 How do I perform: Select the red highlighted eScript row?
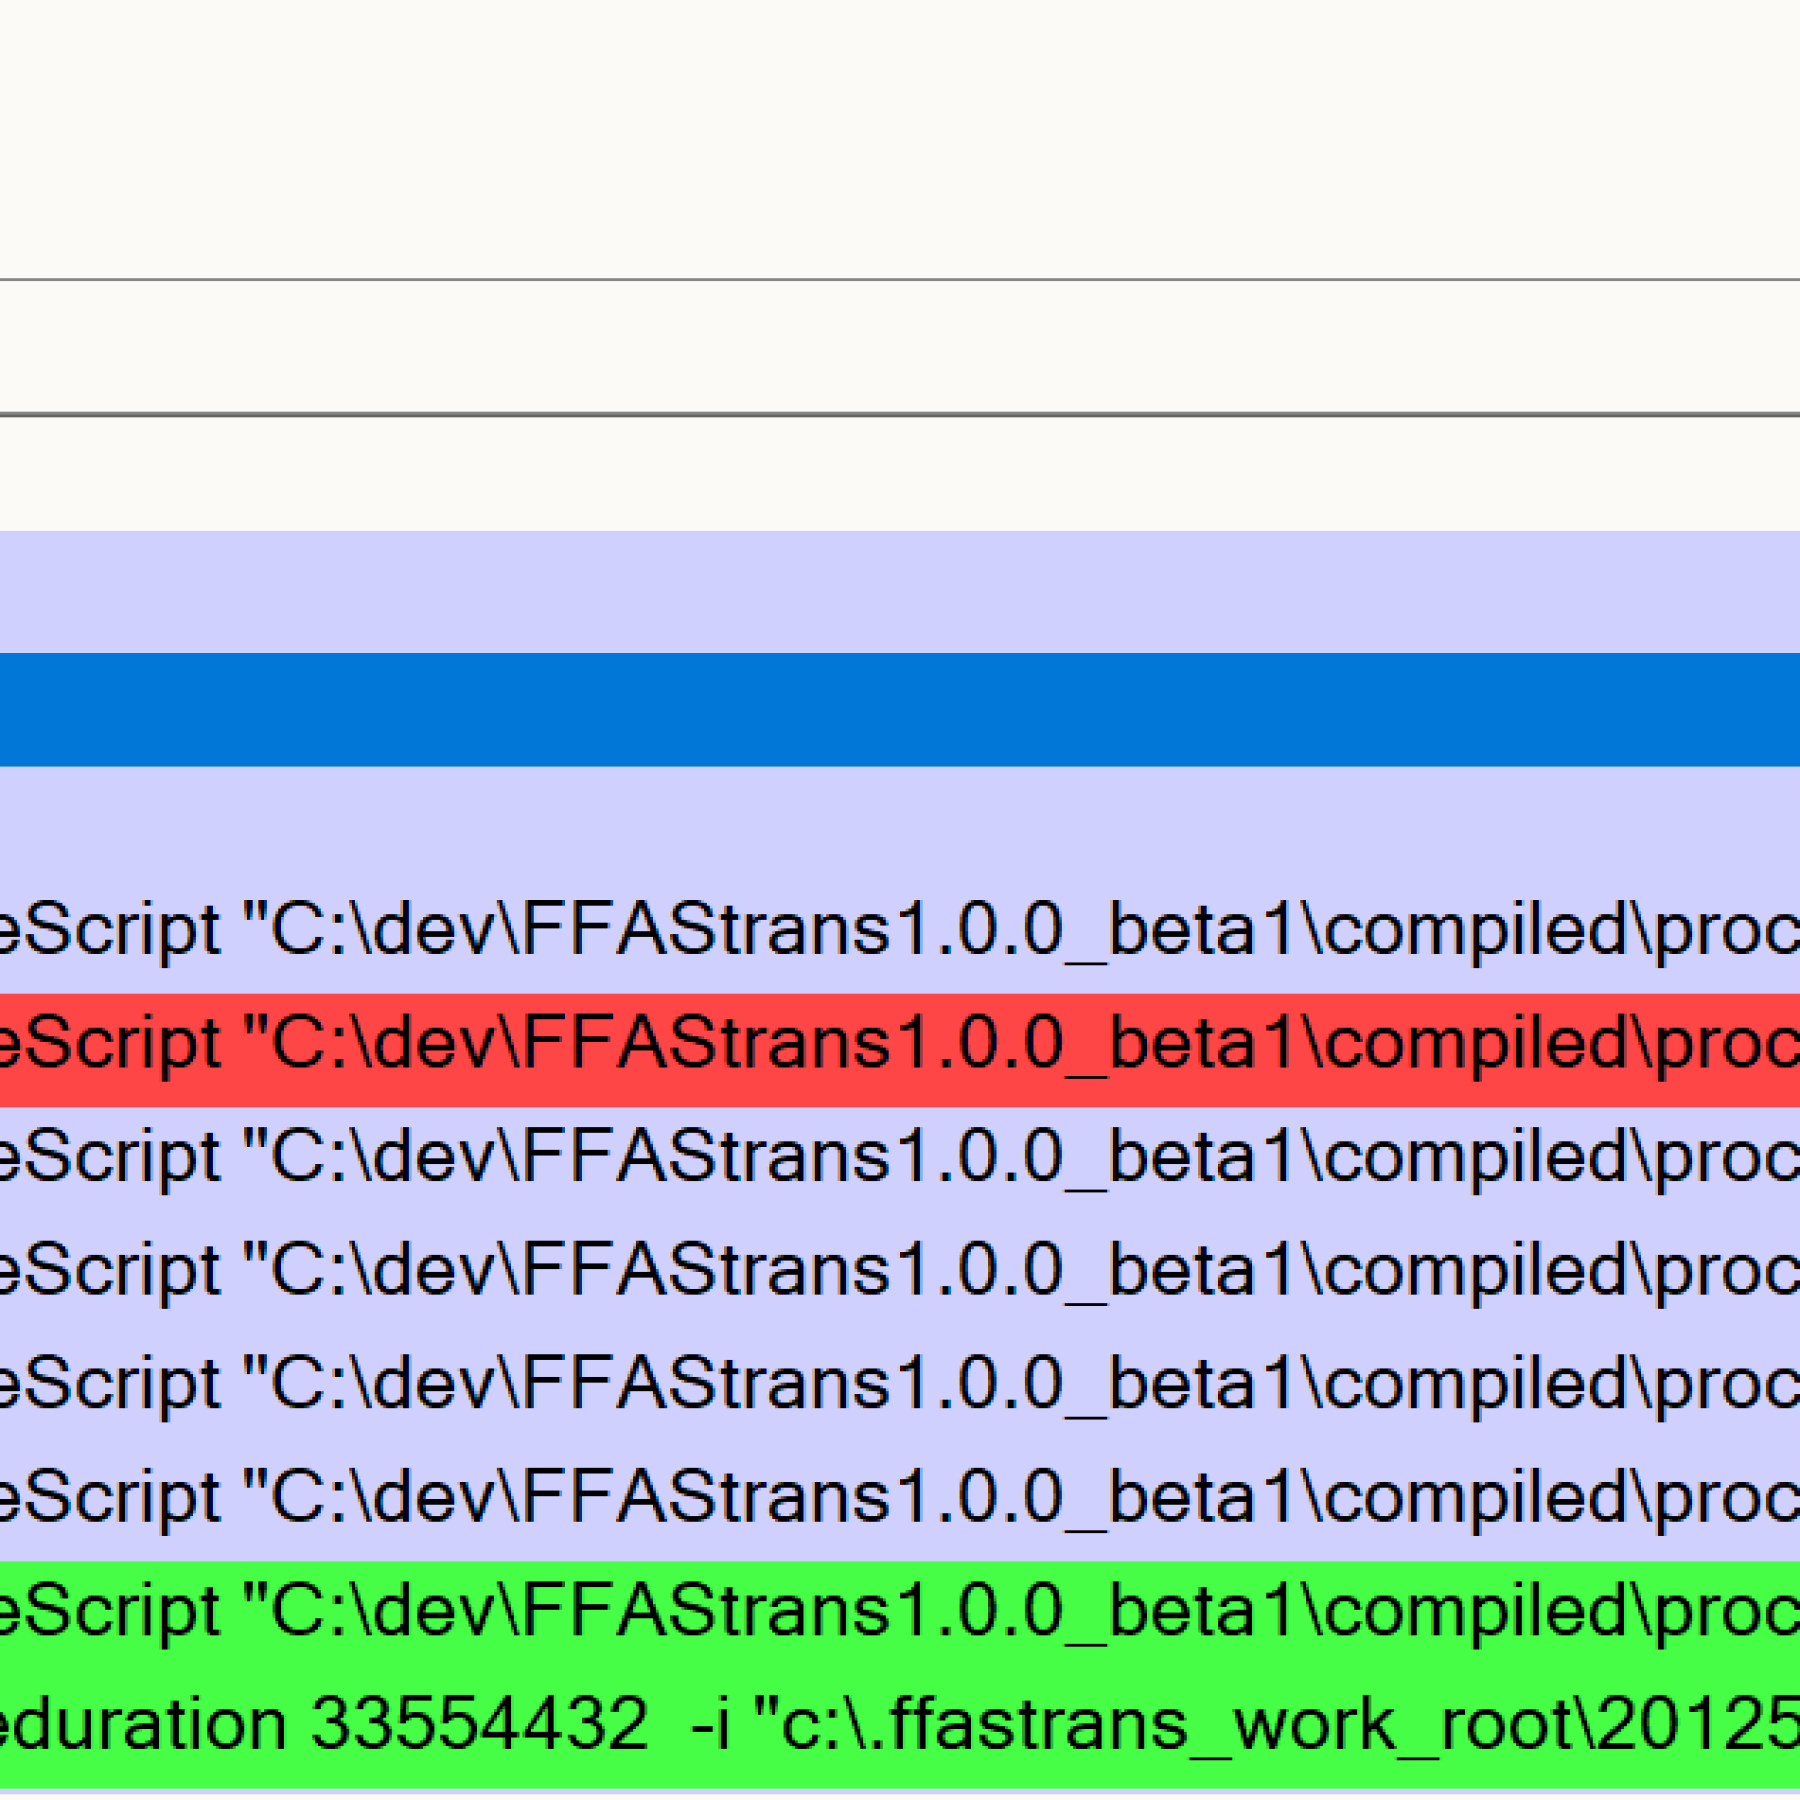tap(900, 1049)
